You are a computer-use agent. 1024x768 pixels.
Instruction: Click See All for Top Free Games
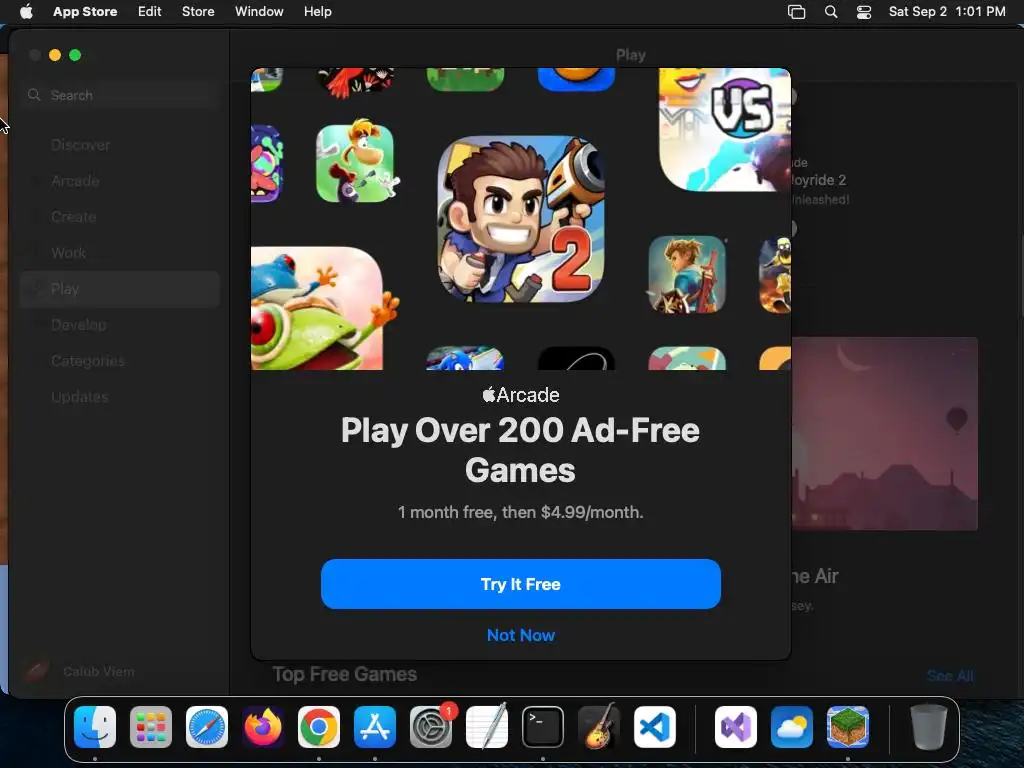(950, 676)
